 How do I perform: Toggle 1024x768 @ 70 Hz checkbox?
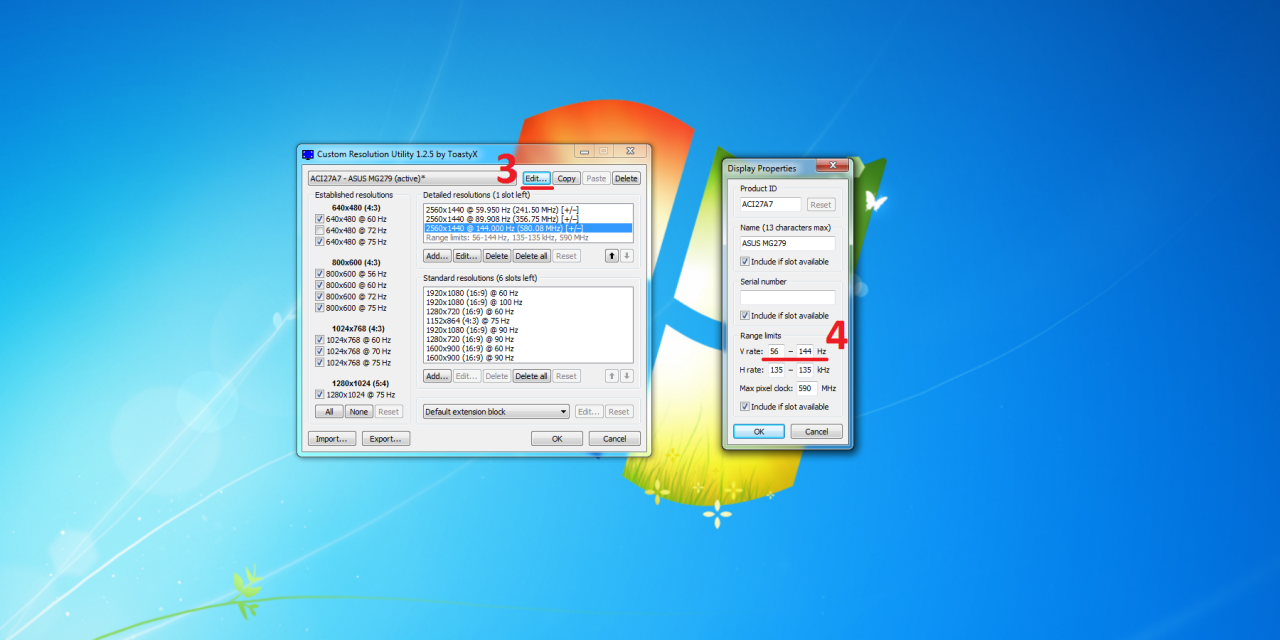click(x=320, y=352)
